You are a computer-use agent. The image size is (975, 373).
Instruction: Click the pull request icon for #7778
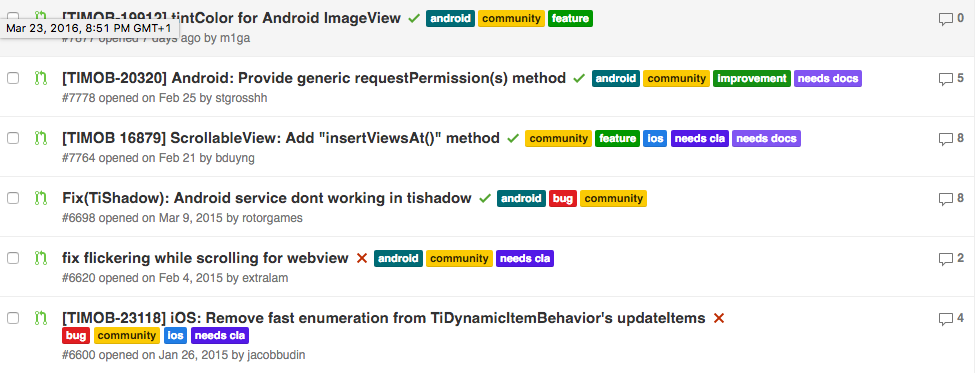point(41,78)
